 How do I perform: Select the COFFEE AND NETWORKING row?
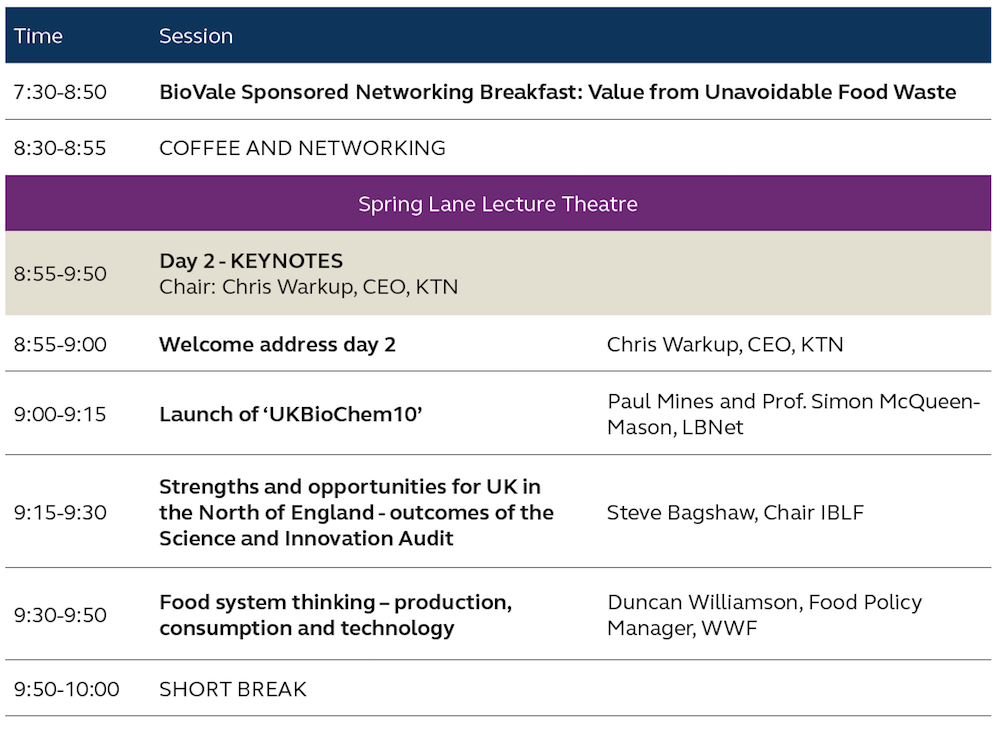click(x=498, y=148)
